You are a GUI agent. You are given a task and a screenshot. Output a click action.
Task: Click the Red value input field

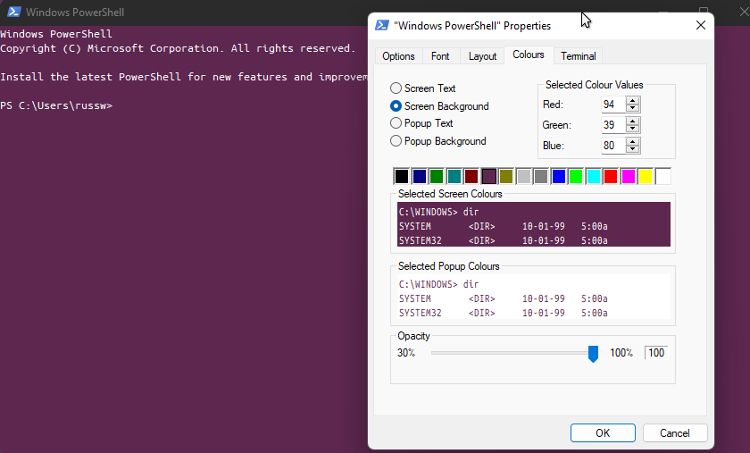click(614, 104)
